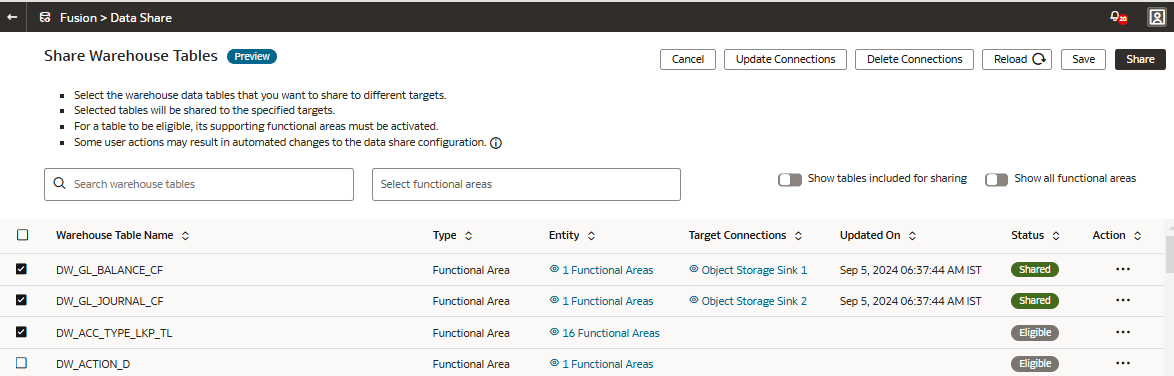
Task: Open action menu for DW_ACC_TYPE_LKP_TL row
Action: coord(1122,332)
